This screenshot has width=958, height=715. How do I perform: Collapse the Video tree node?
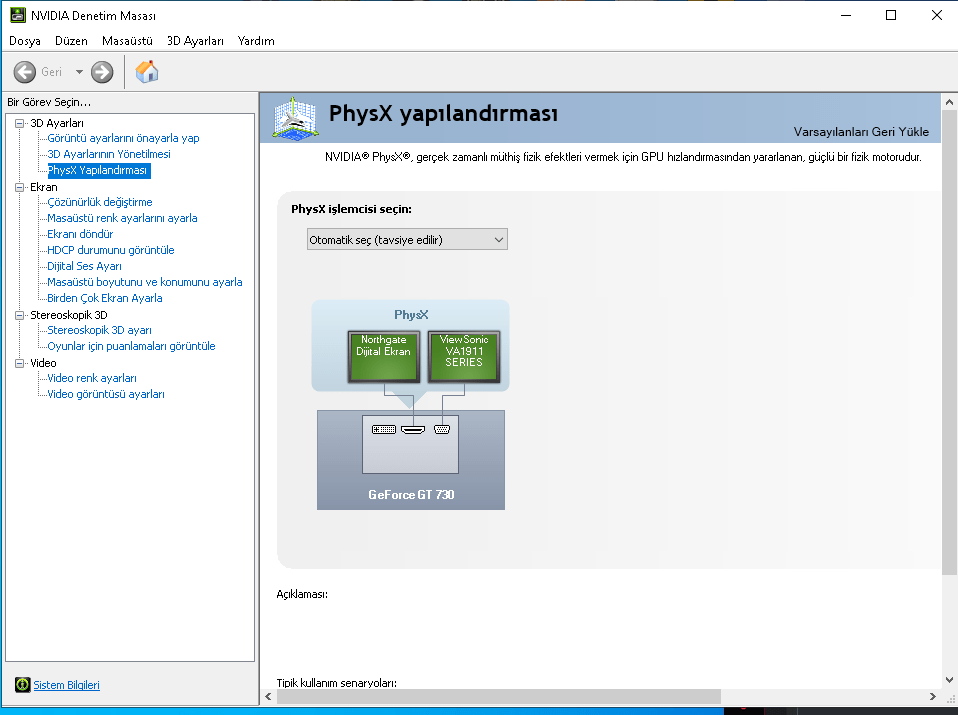coord(20,363)
